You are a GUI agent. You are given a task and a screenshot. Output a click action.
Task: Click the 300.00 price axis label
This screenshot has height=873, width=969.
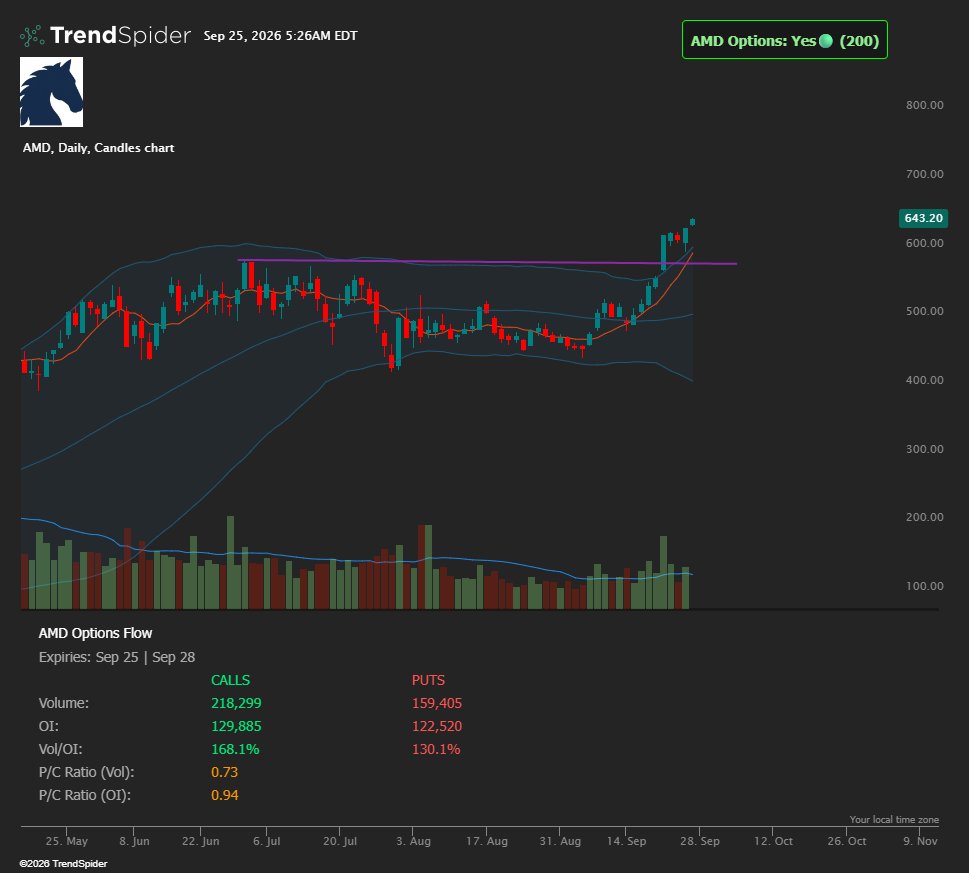tap(925, 449)
